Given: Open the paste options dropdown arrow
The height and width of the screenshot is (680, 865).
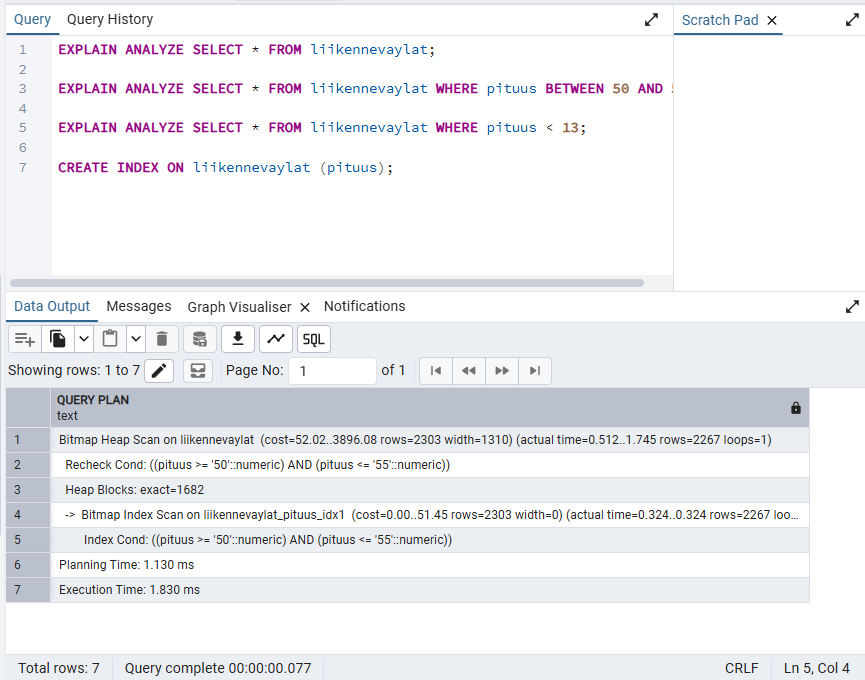Looking at the screenshot, I should 135,339.
